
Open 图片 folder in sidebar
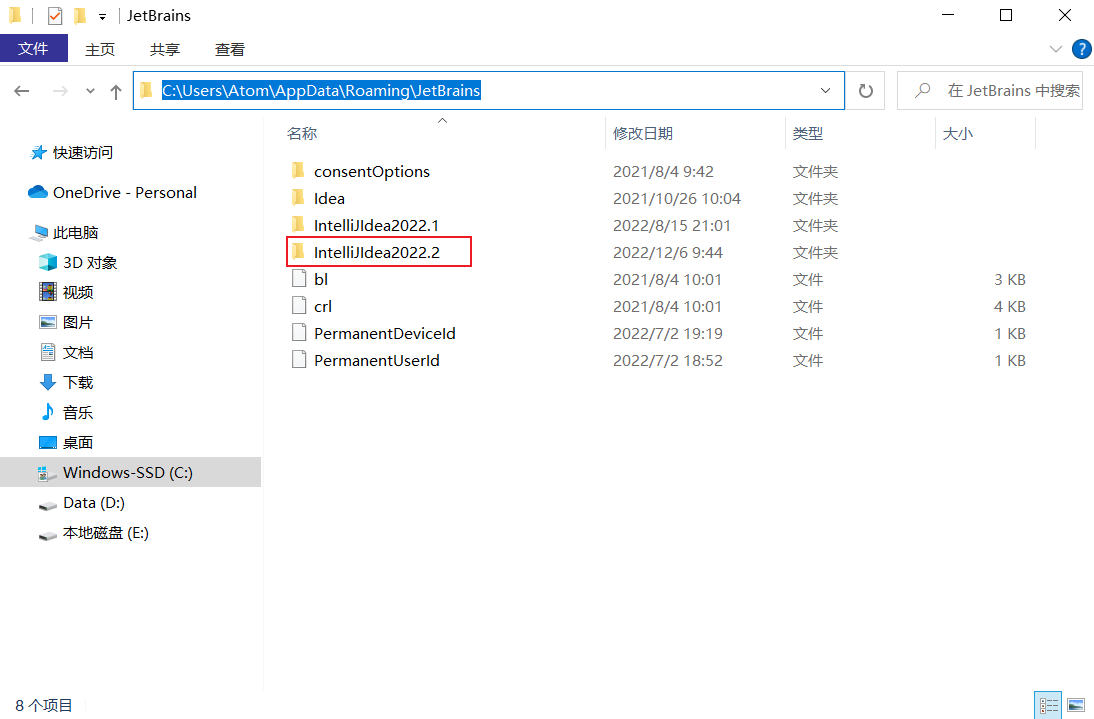(x=77, y=323)
